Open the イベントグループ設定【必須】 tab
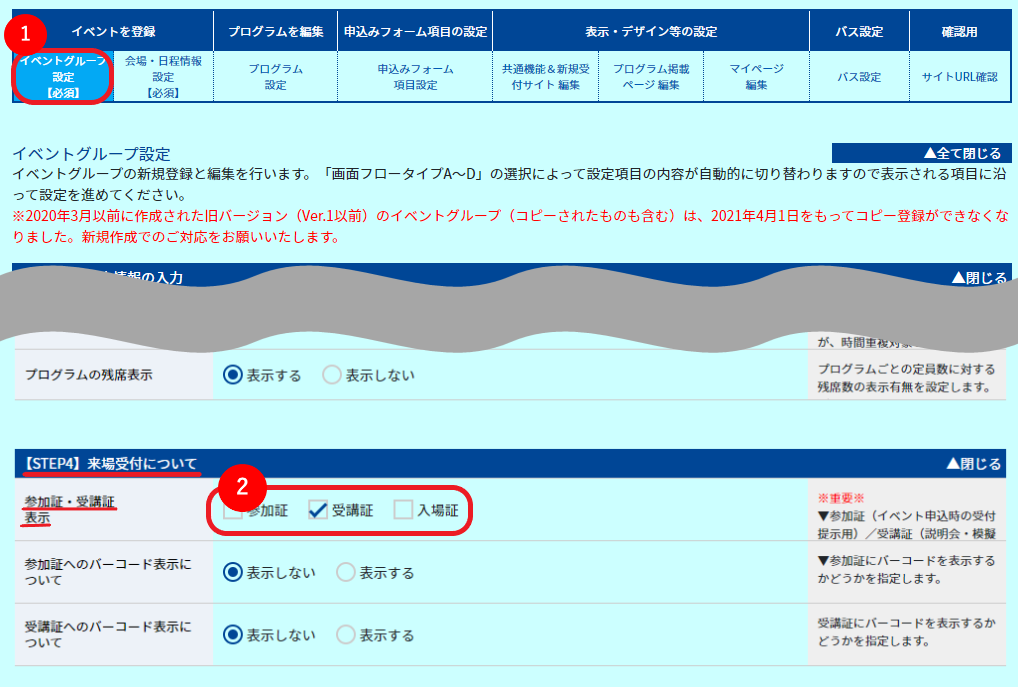 tap(63, 77)
